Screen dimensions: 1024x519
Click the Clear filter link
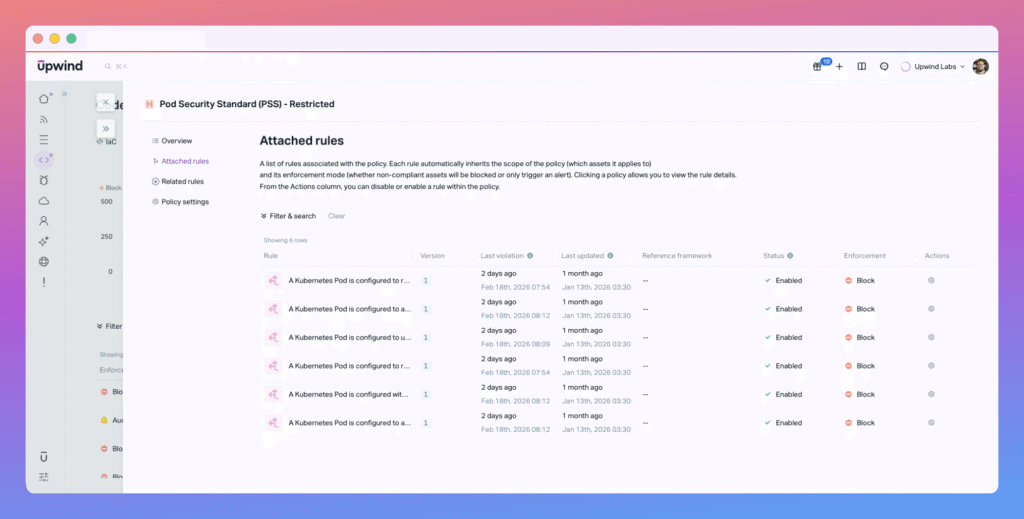pyautogui.click(x=337, y=216)
